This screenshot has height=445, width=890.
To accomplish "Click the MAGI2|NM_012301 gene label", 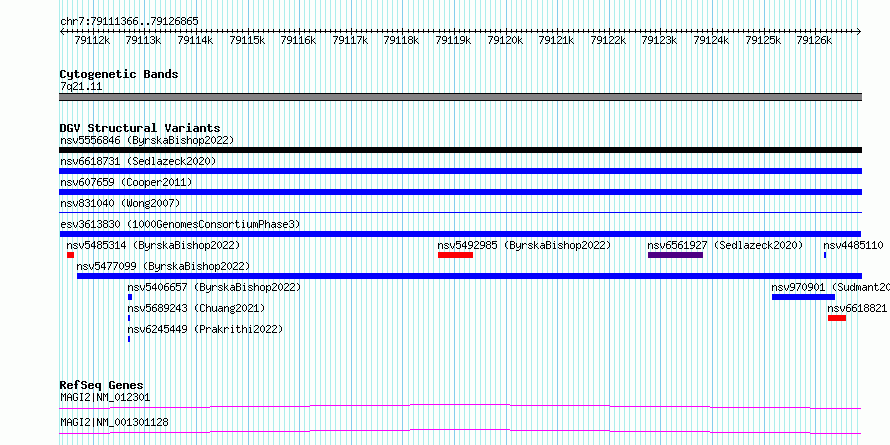I will (105, 397).
